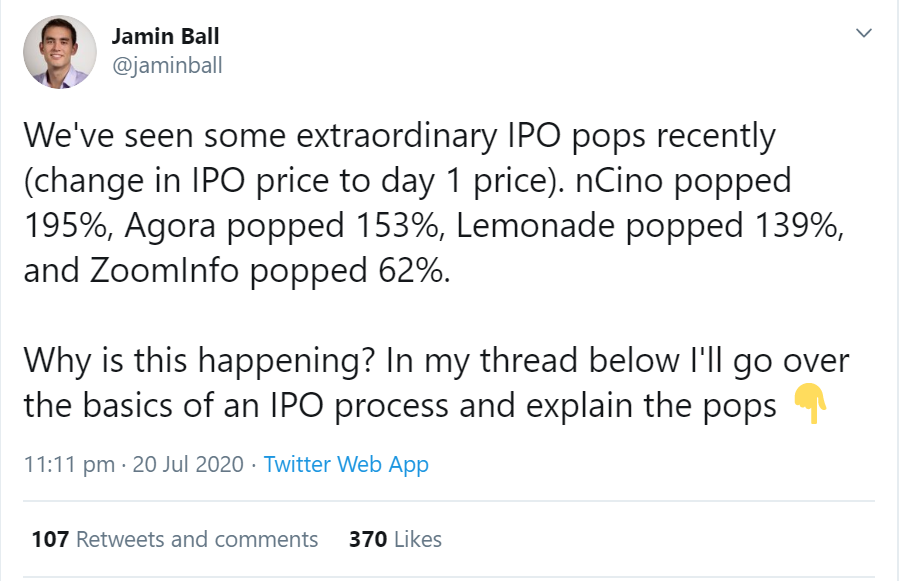
Task: View the Retweets and comments list
Action: click(x=197, y=539)
